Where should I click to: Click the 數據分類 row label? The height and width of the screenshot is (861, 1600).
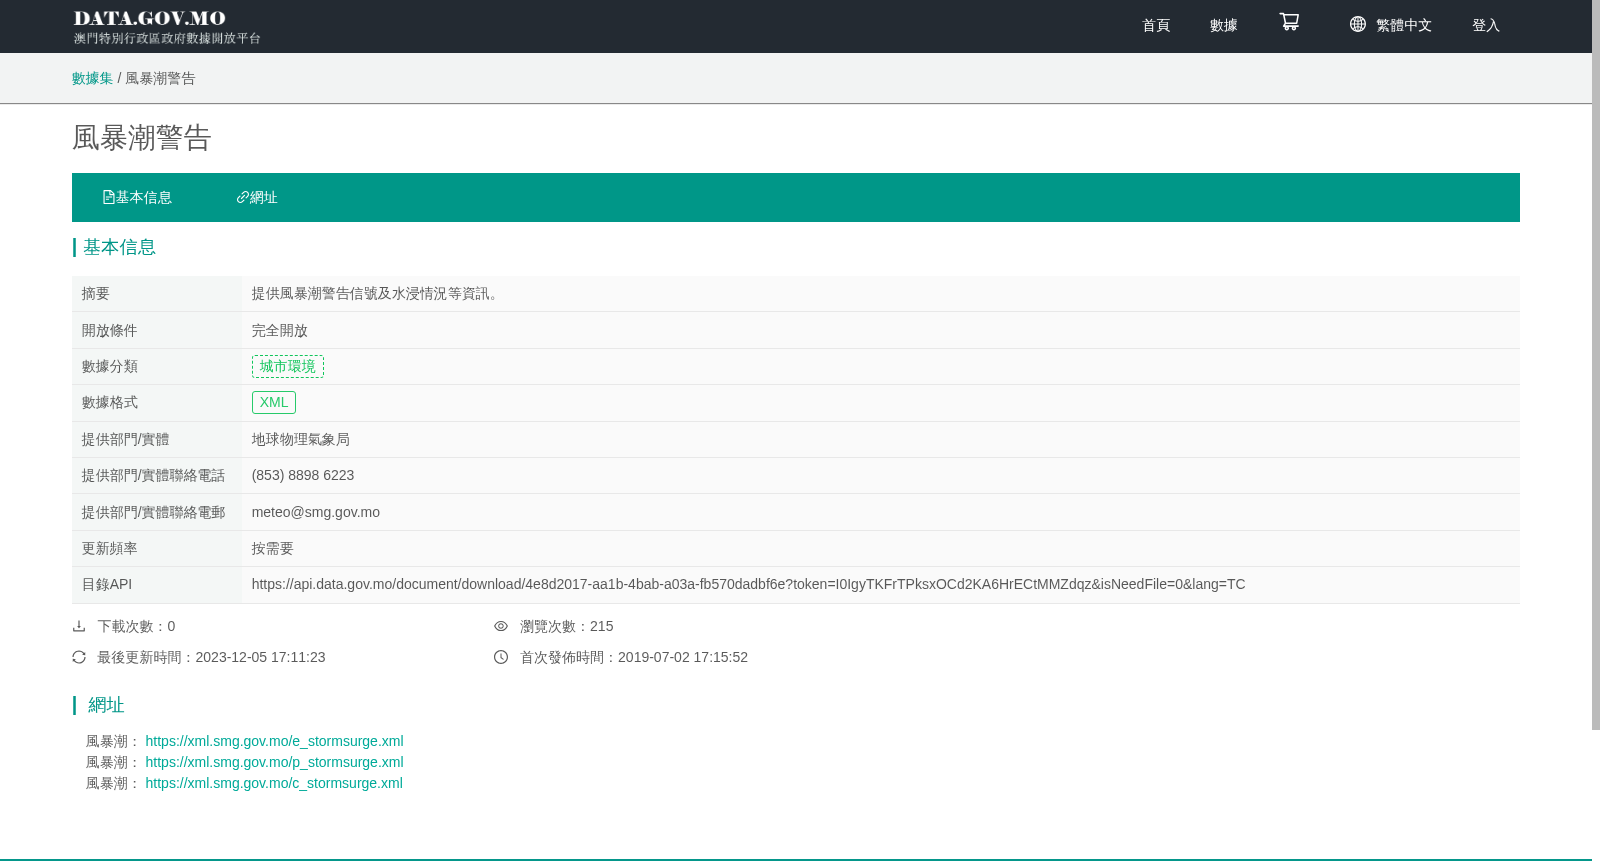(110, 366)
